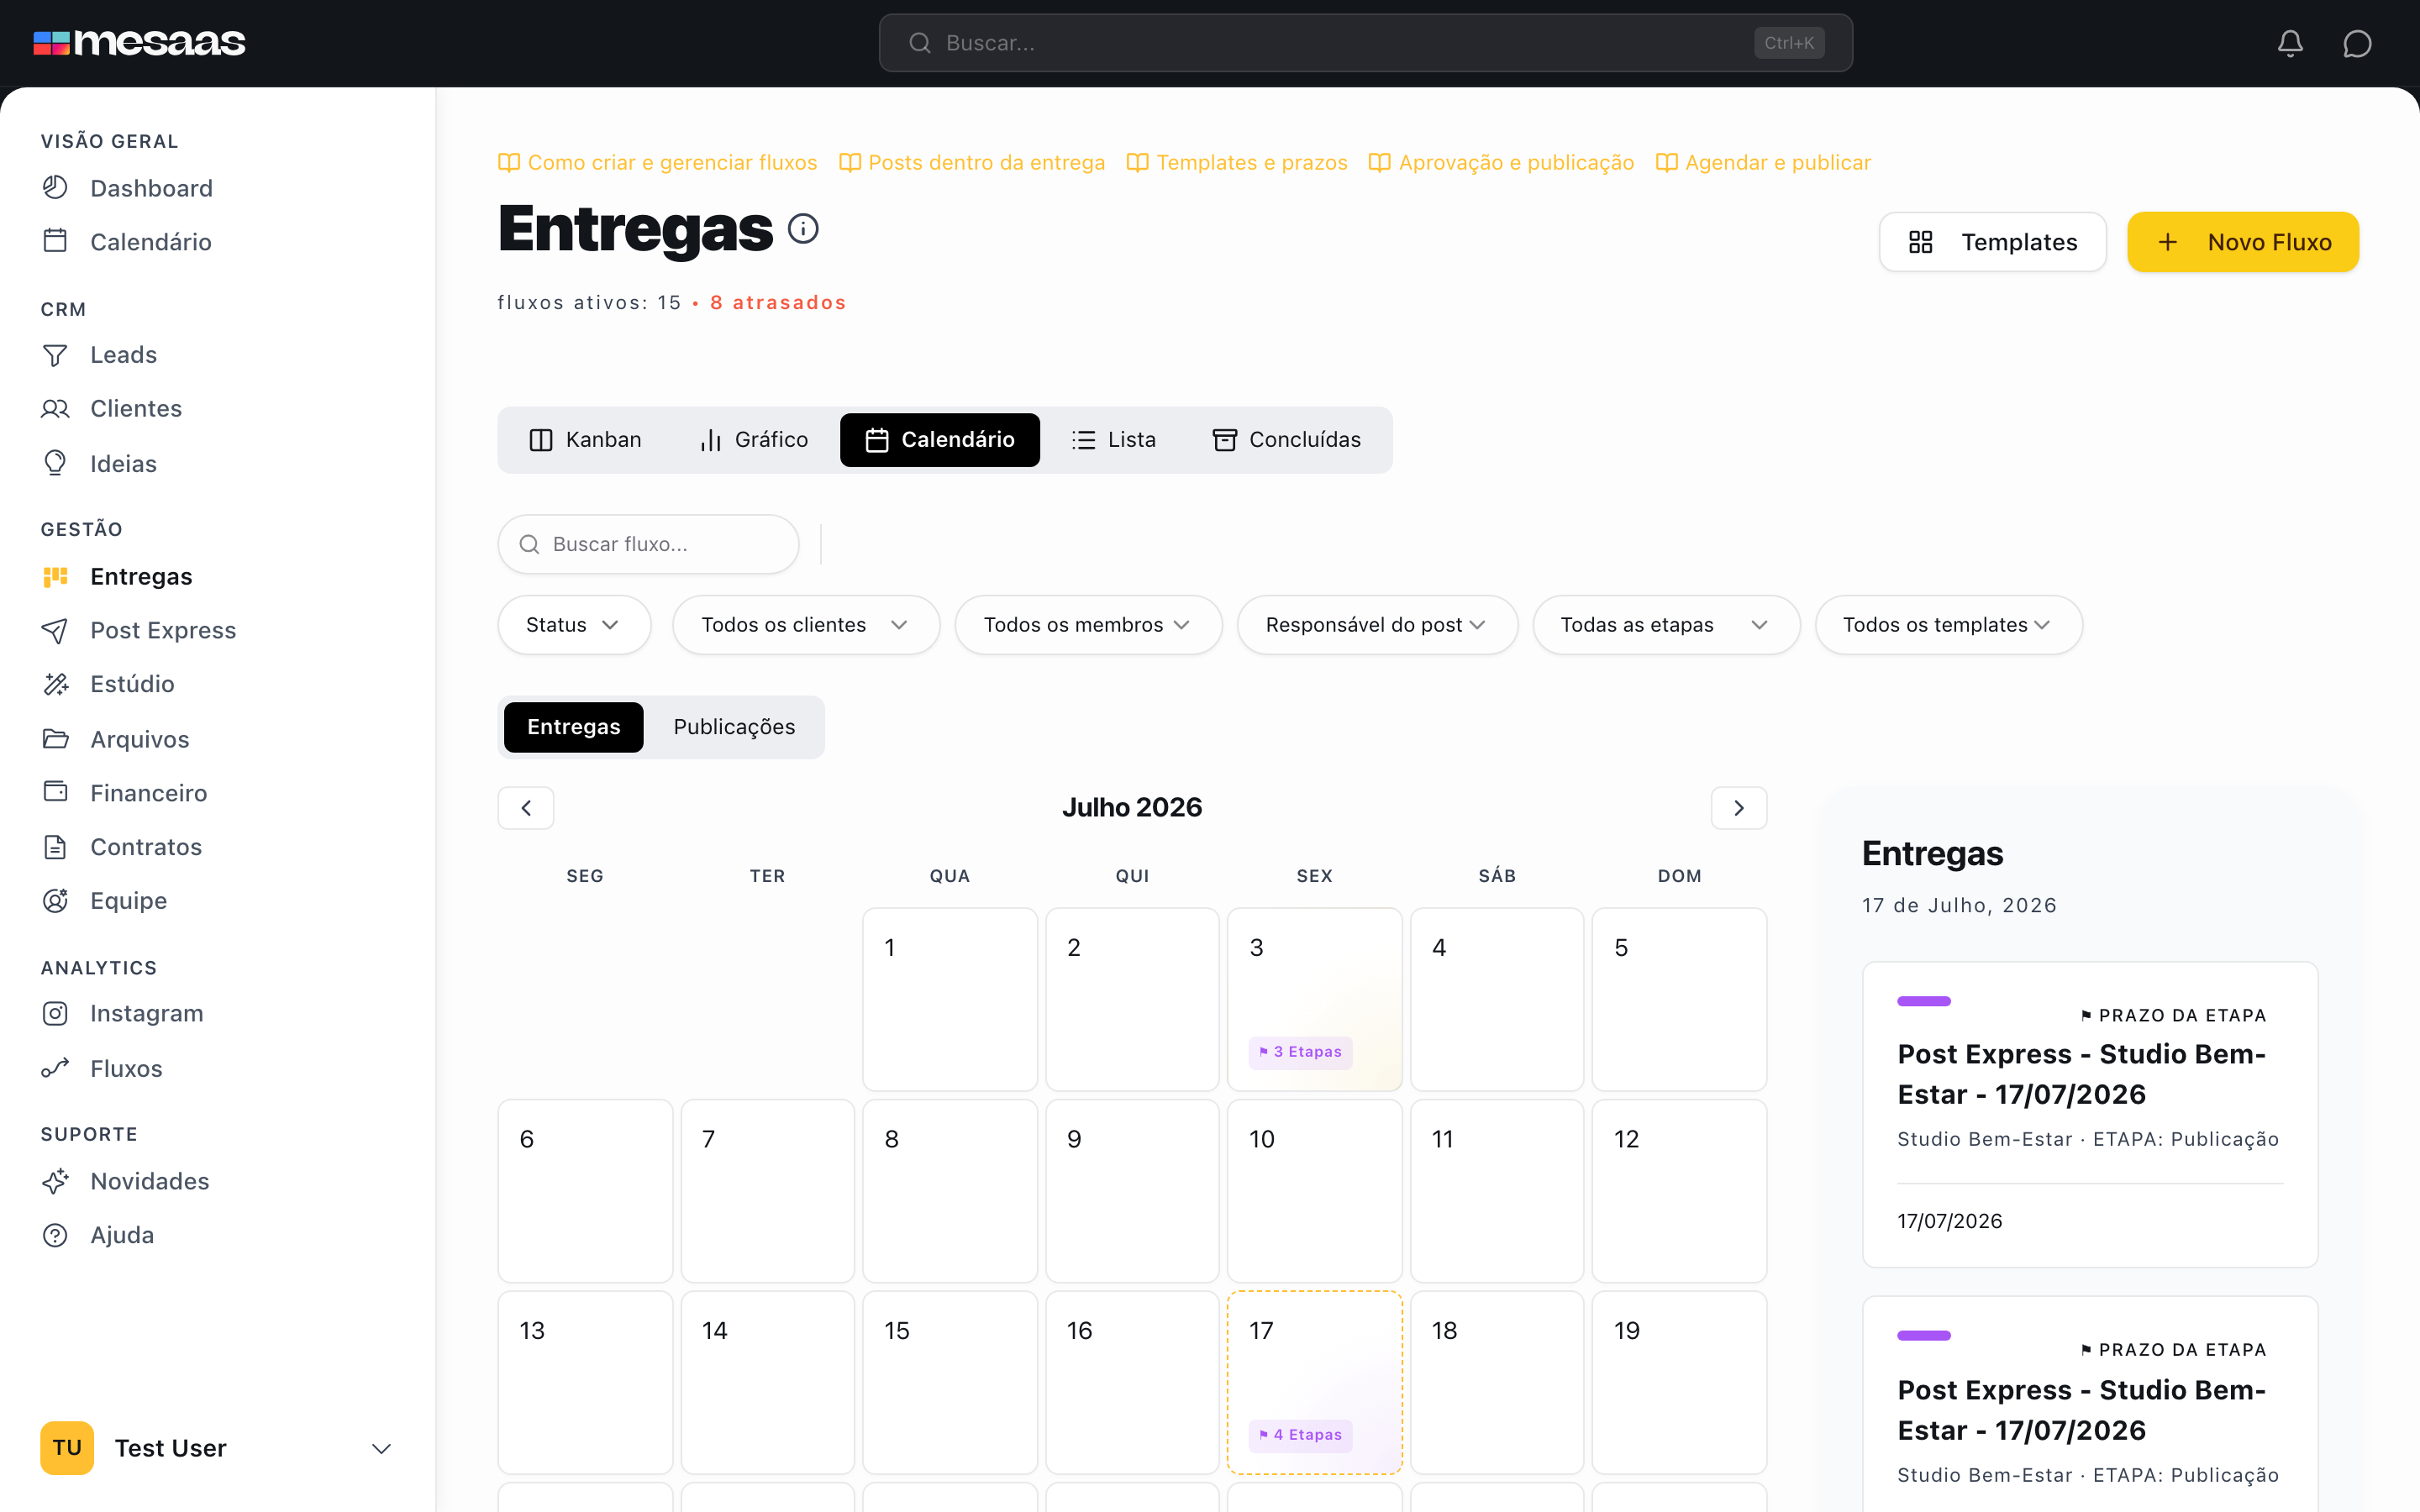Open the chat bubble icon

(x=2357, y=43)
